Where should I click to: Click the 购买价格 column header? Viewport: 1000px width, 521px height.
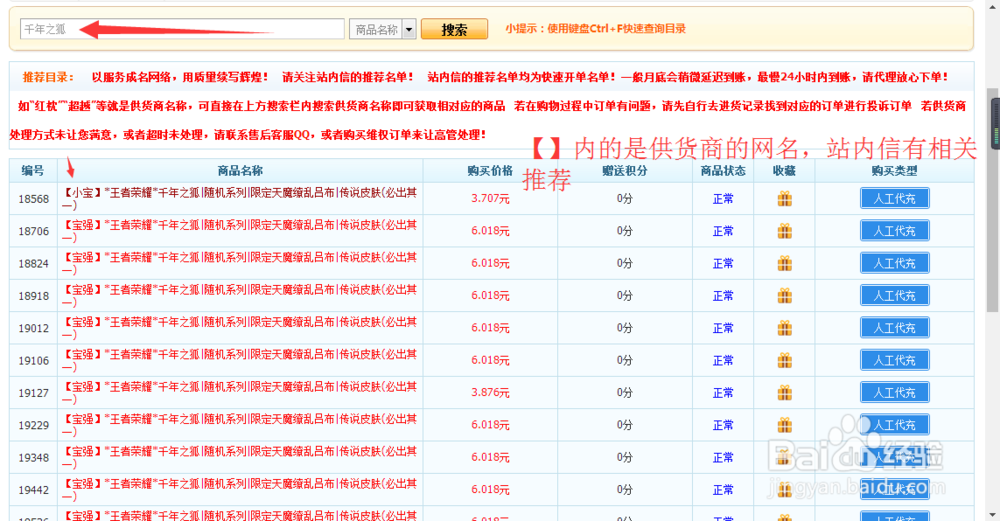(x=490, y=170)
